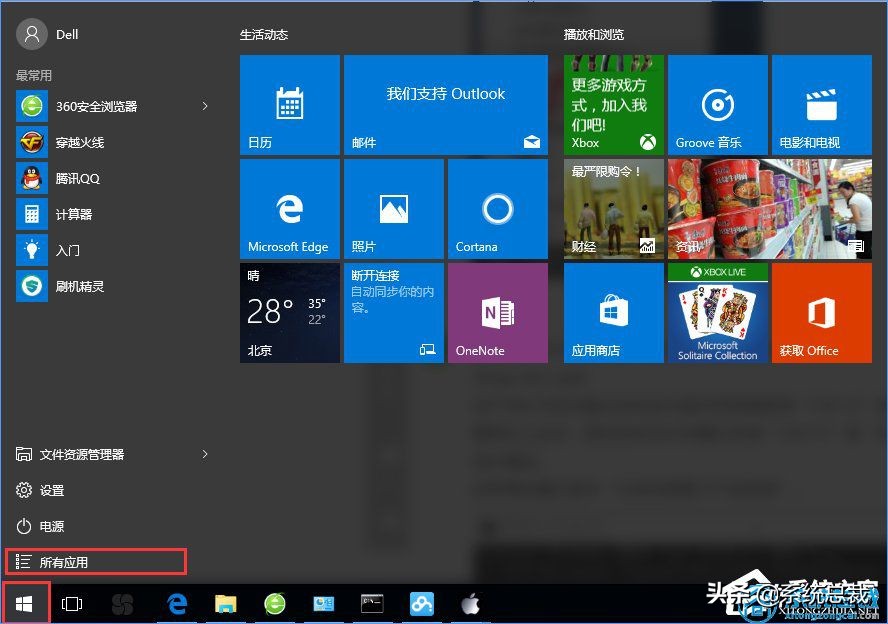888x624 pixels.
Task: Open the 应用商店 (Store) tile
Action: point(613,312)
